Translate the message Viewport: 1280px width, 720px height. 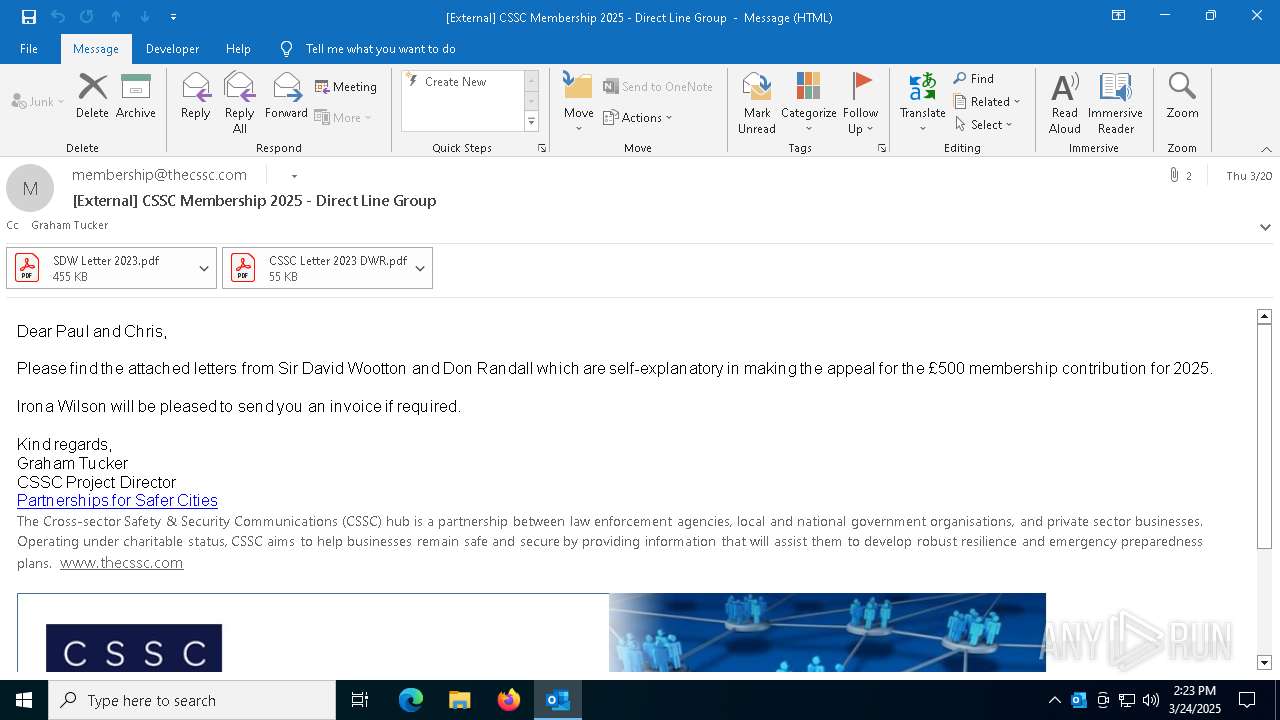coord(922,103)
